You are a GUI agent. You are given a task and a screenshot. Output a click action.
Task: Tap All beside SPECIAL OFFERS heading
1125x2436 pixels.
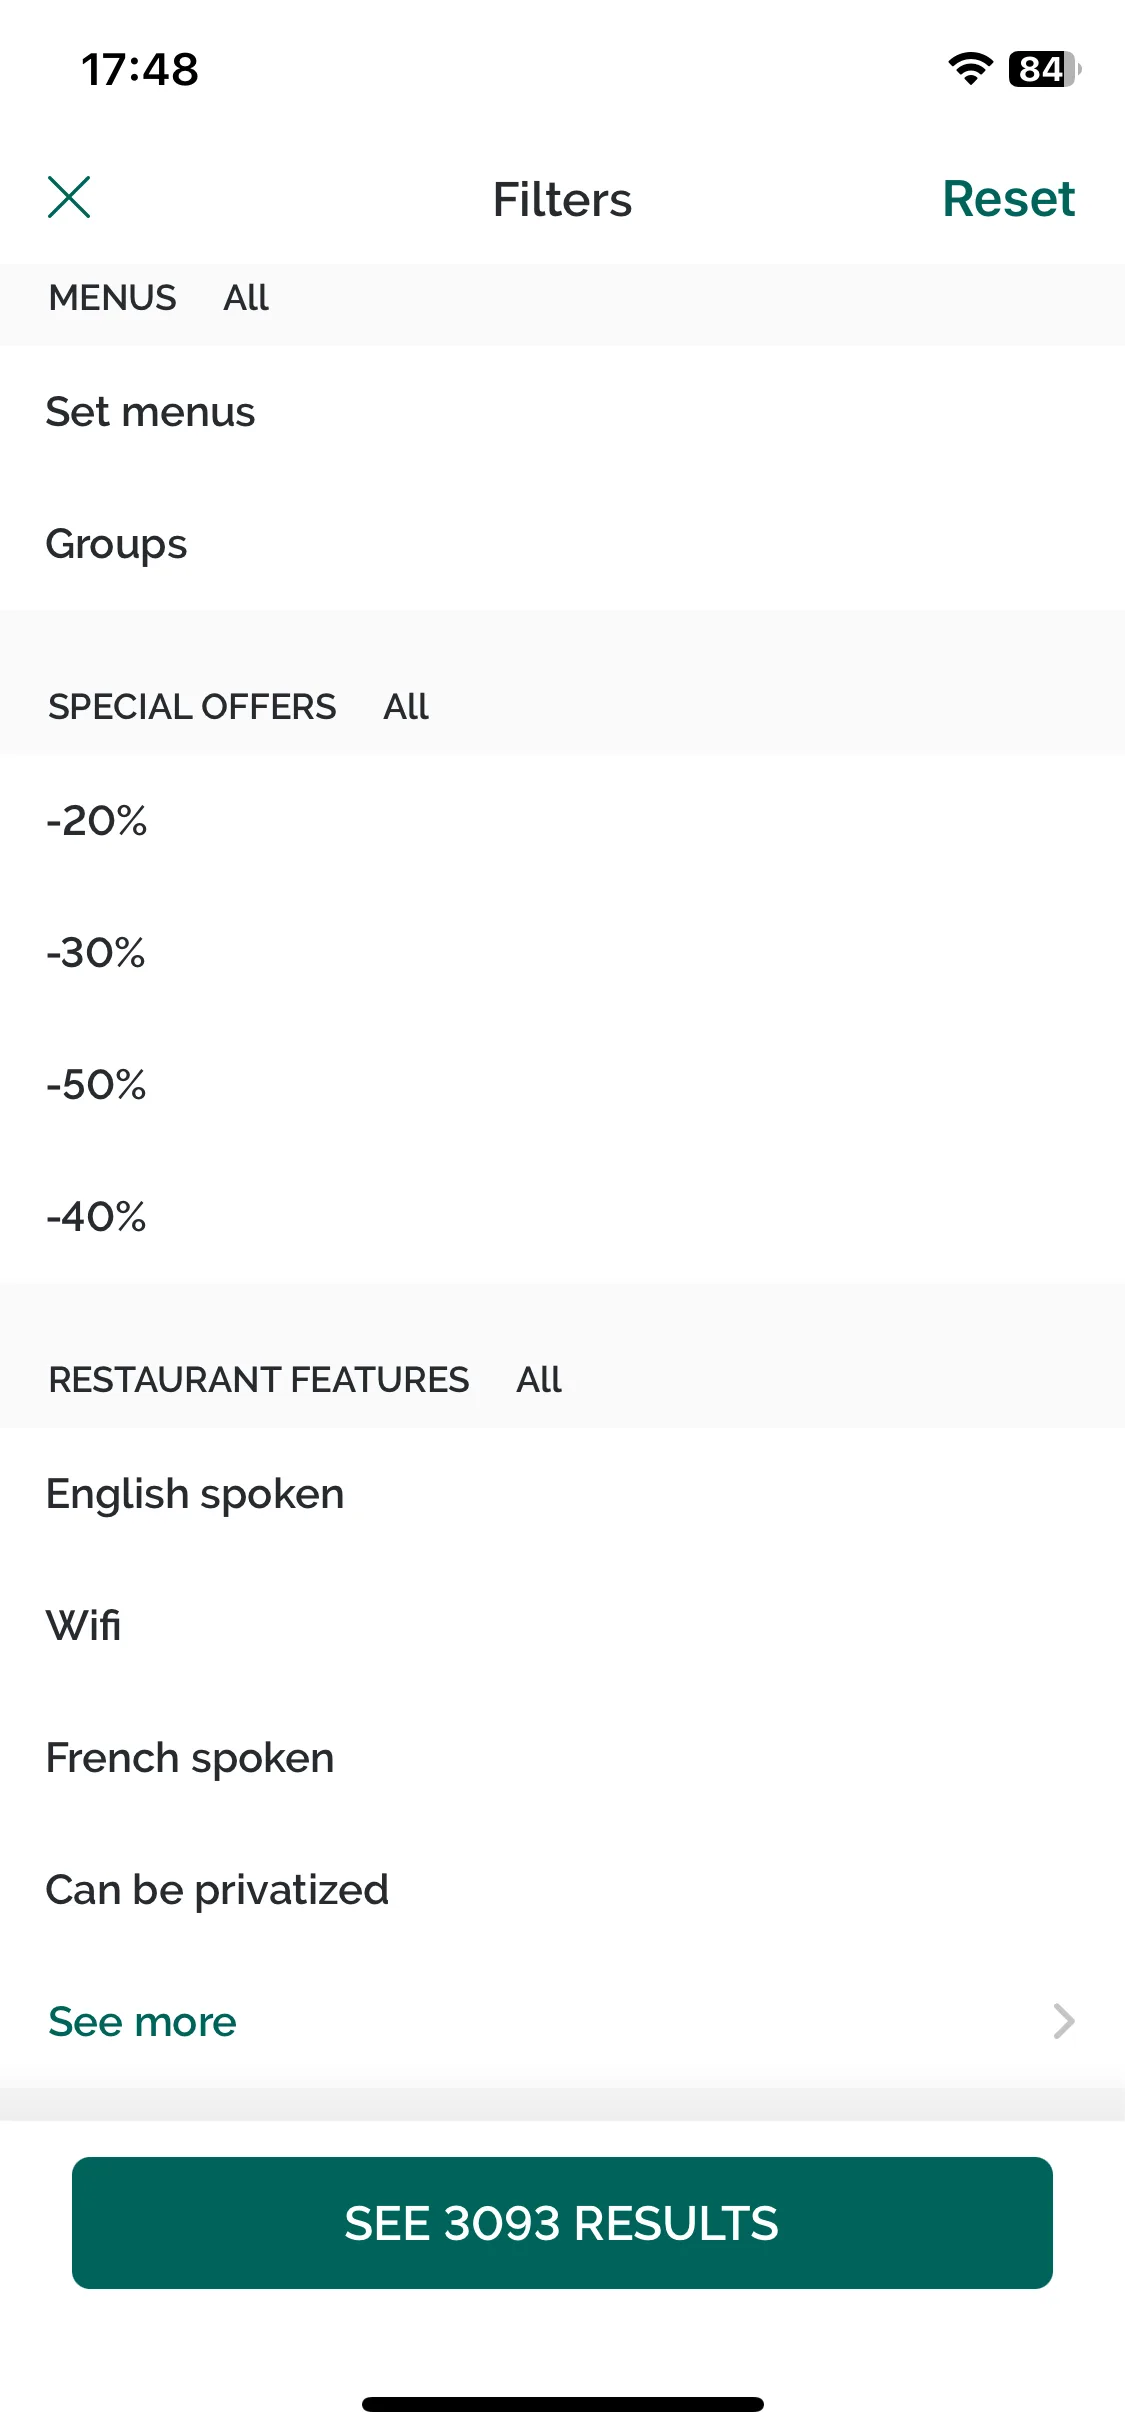406,707
